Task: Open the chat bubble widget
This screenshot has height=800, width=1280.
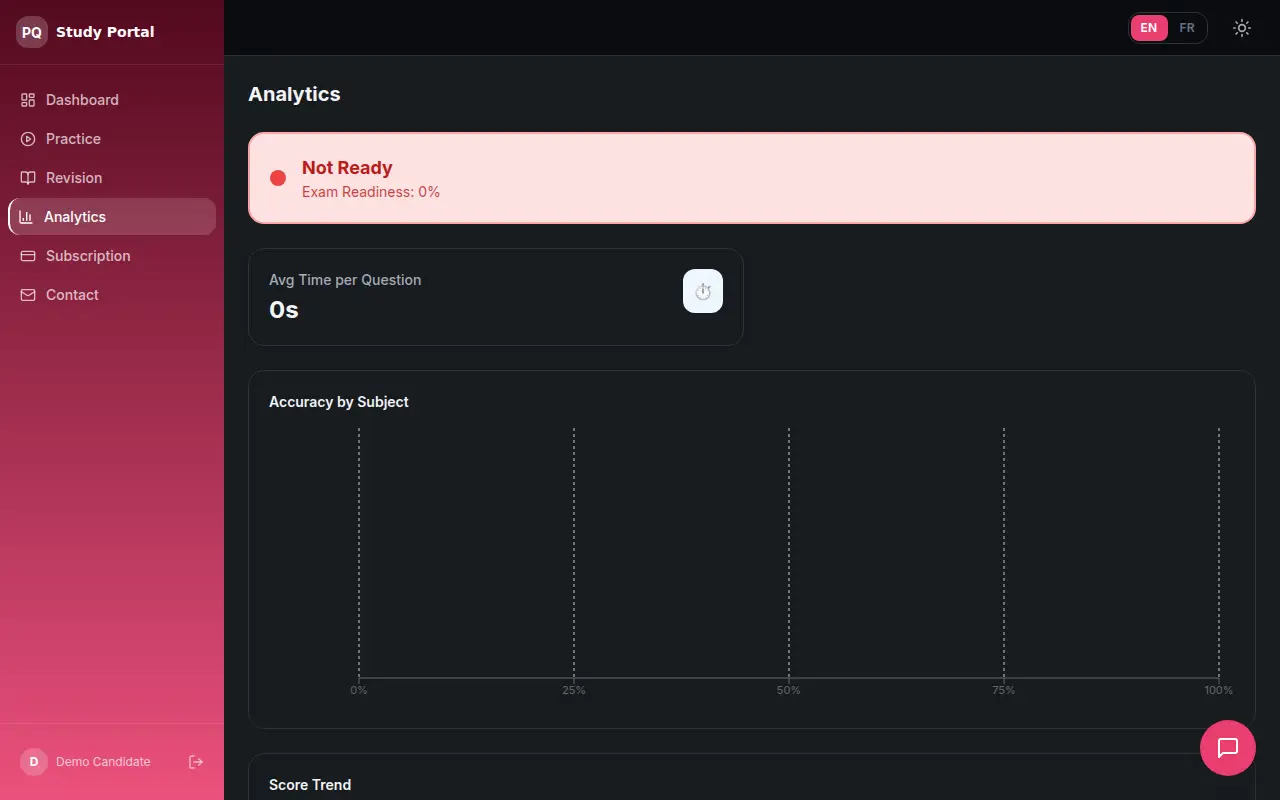Action: click(x=1228, y=748)
